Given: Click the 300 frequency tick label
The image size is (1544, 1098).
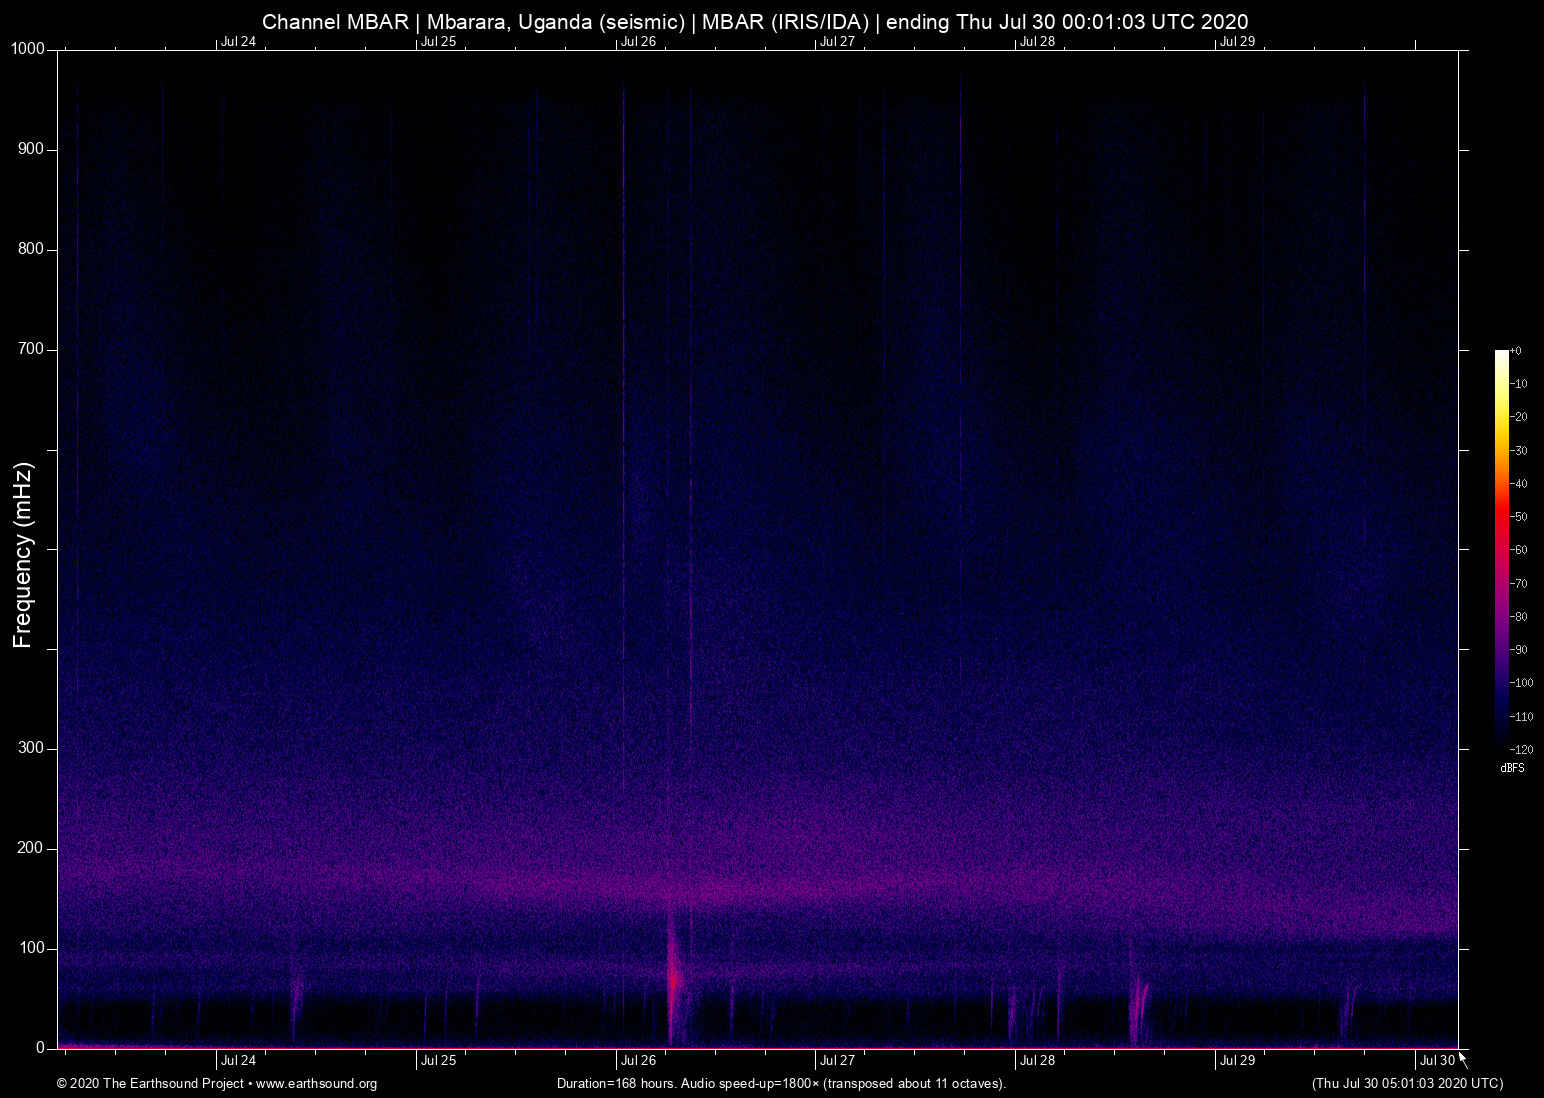Looking at the screenshot, I should tap(31, 748).
